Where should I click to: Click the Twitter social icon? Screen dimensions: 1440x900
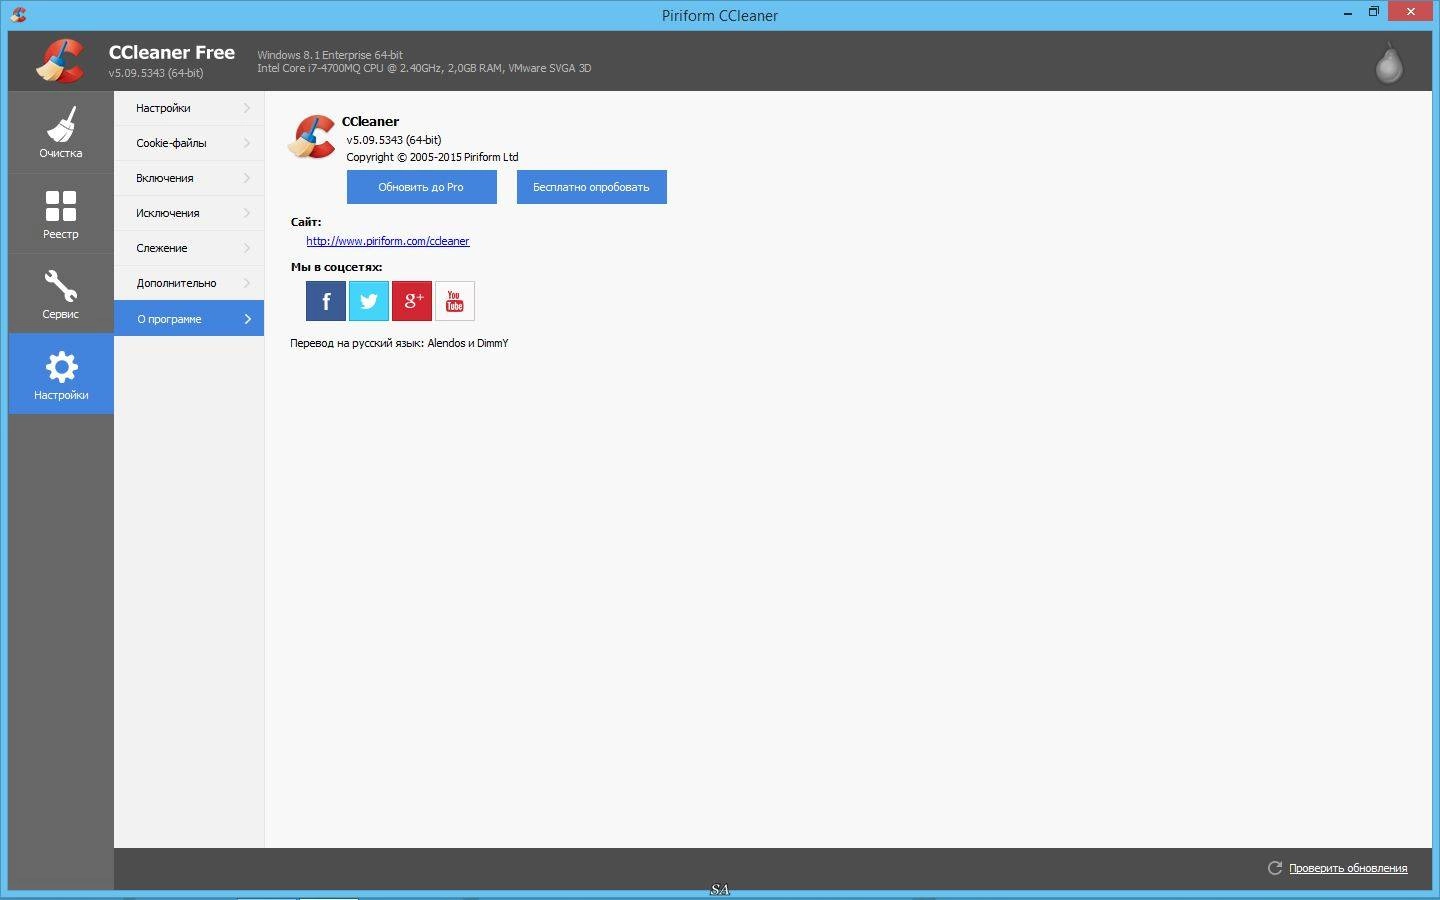tap(369, 301)
